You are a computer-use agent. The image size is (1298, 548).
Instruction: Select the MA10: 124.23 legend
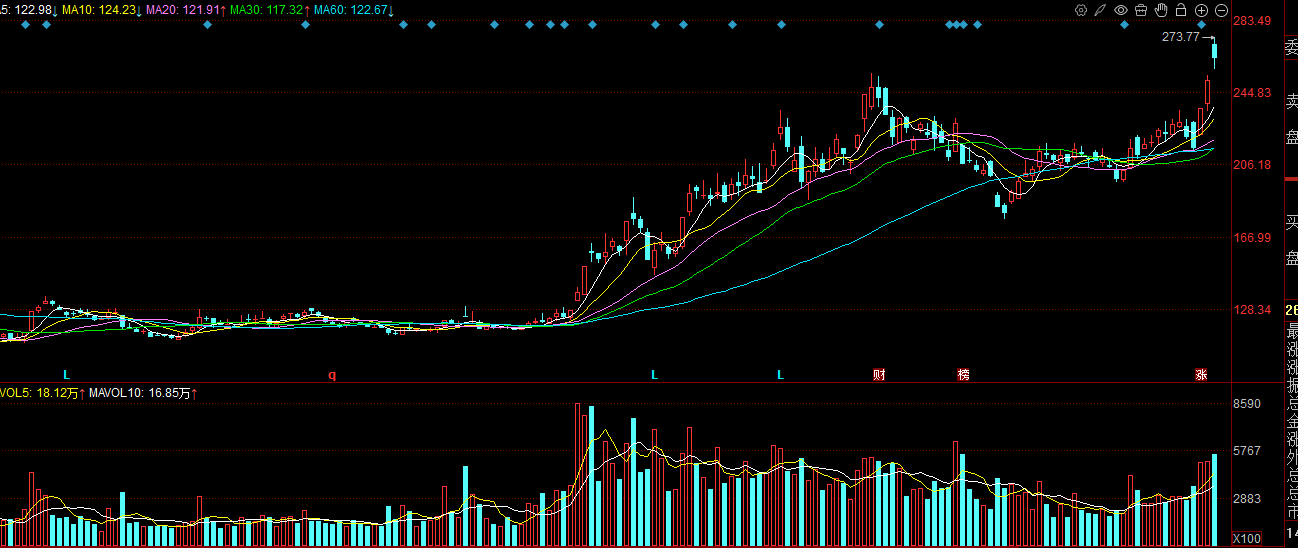click(99, 10)
